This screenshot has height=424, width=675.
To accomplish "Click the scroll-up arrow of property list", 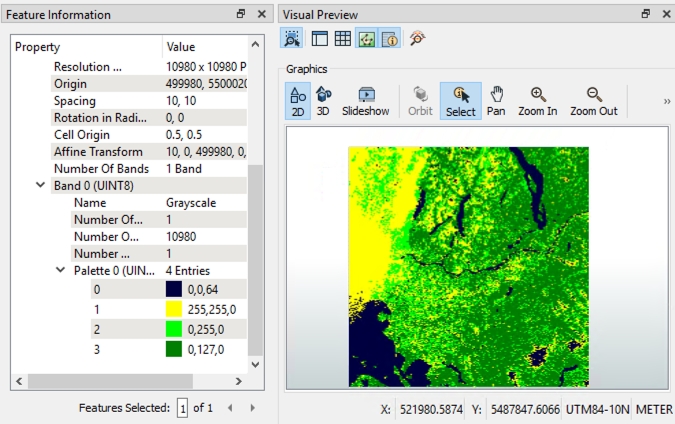I will point(255,44).
